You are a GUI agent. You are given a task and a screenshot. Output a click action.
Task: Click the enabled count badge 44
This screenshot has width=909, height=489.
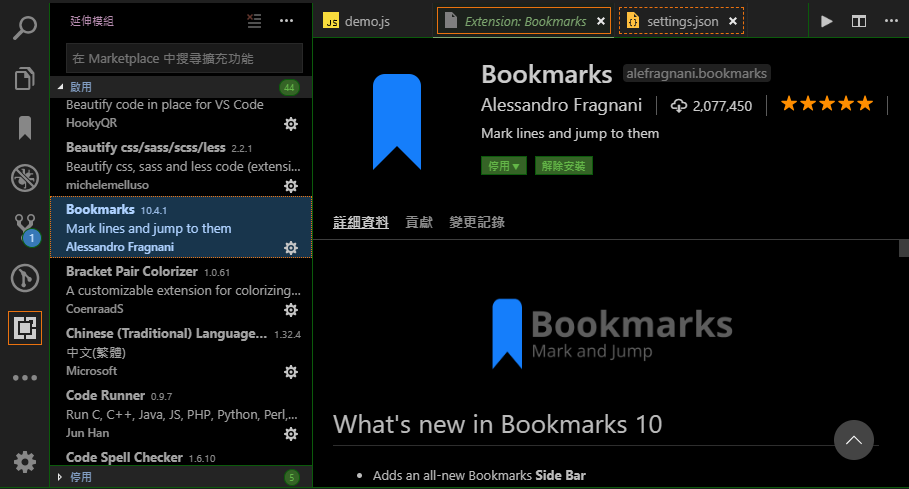click(289, 87)
